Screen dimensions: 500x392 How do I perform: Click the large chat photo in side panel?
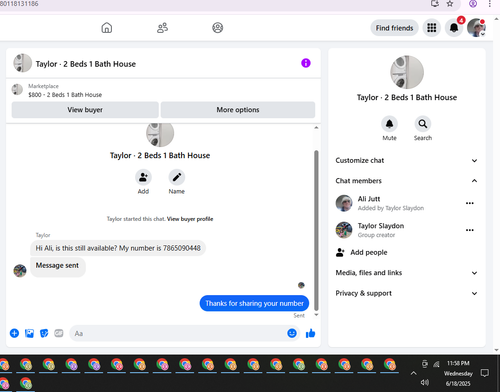tap(407, 72)
